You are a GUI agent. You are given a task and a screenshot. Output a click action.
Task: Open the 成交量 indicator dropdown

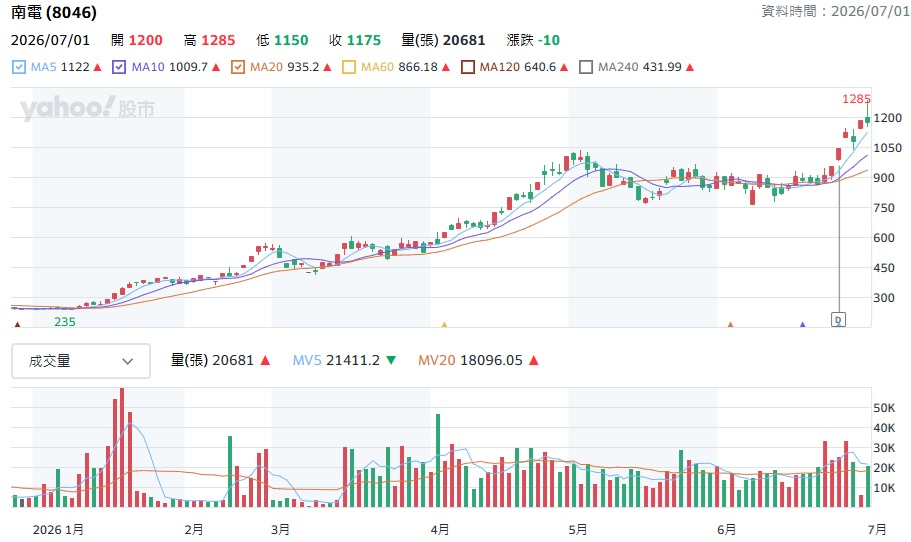[x=81, y=361]
